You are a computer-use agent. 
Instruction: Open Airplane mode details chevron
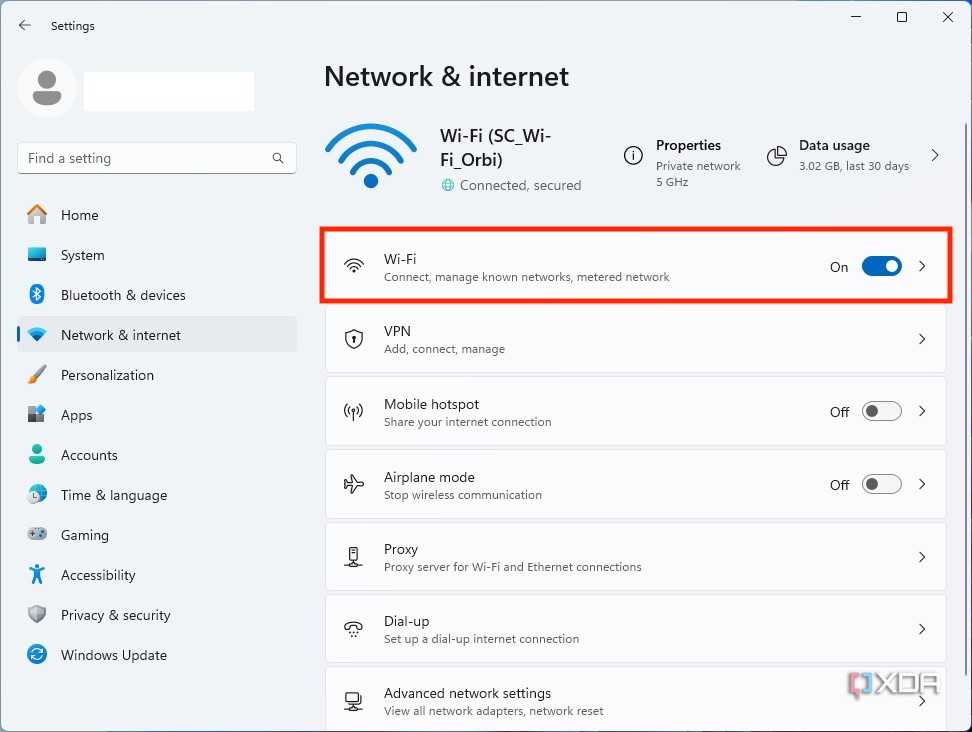click(x=922, y=484)
